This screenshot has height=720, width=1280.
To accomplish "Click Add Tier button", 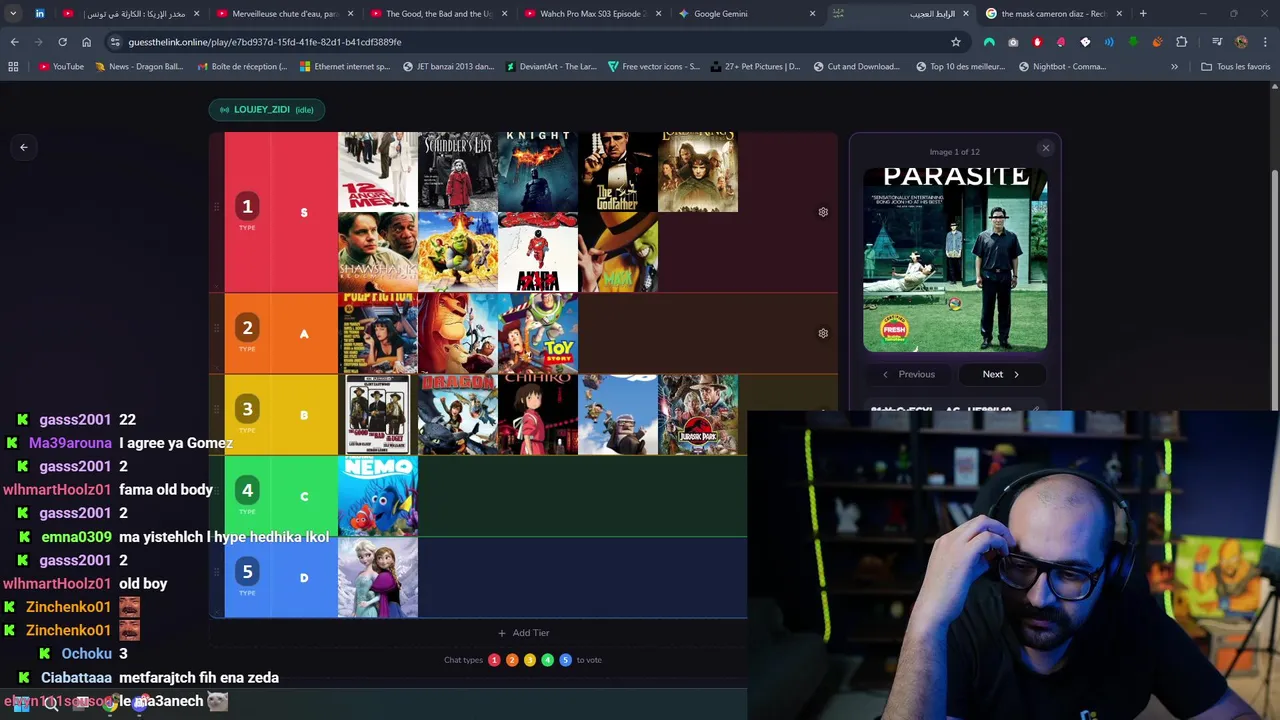I will point(524,633).
